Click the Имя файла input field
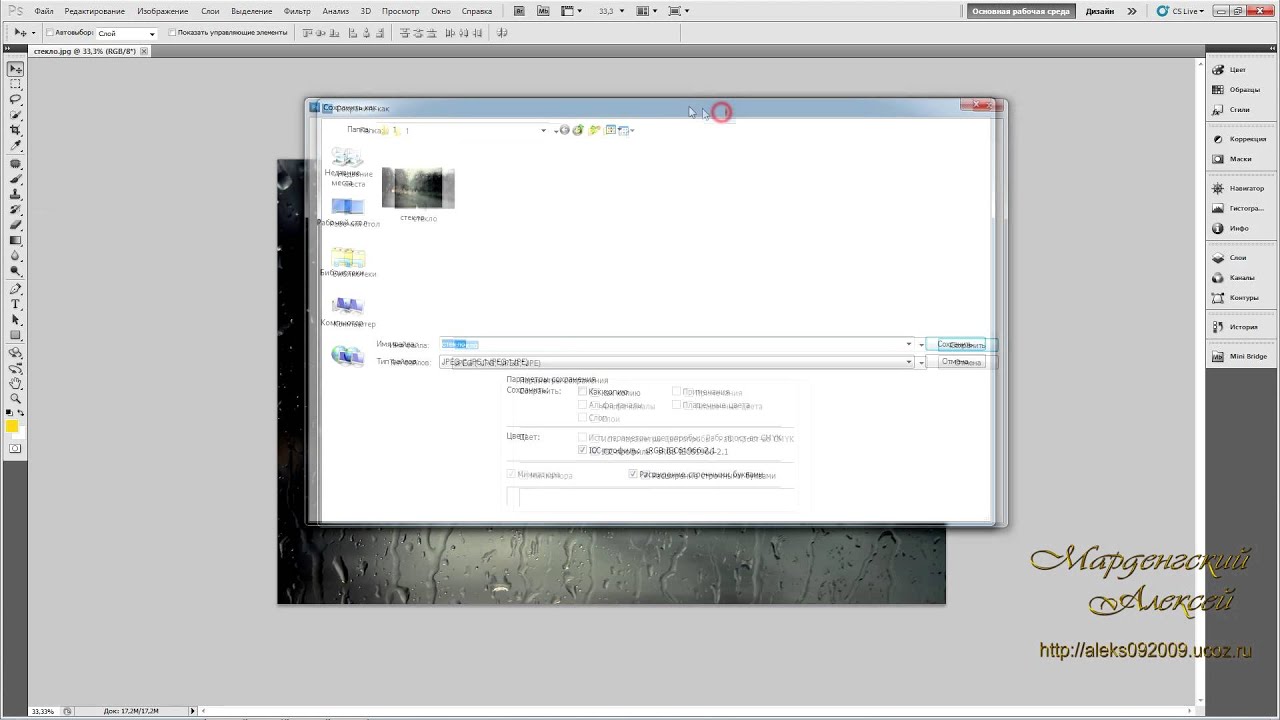1280x720 pixels. (x=676, y=344)
